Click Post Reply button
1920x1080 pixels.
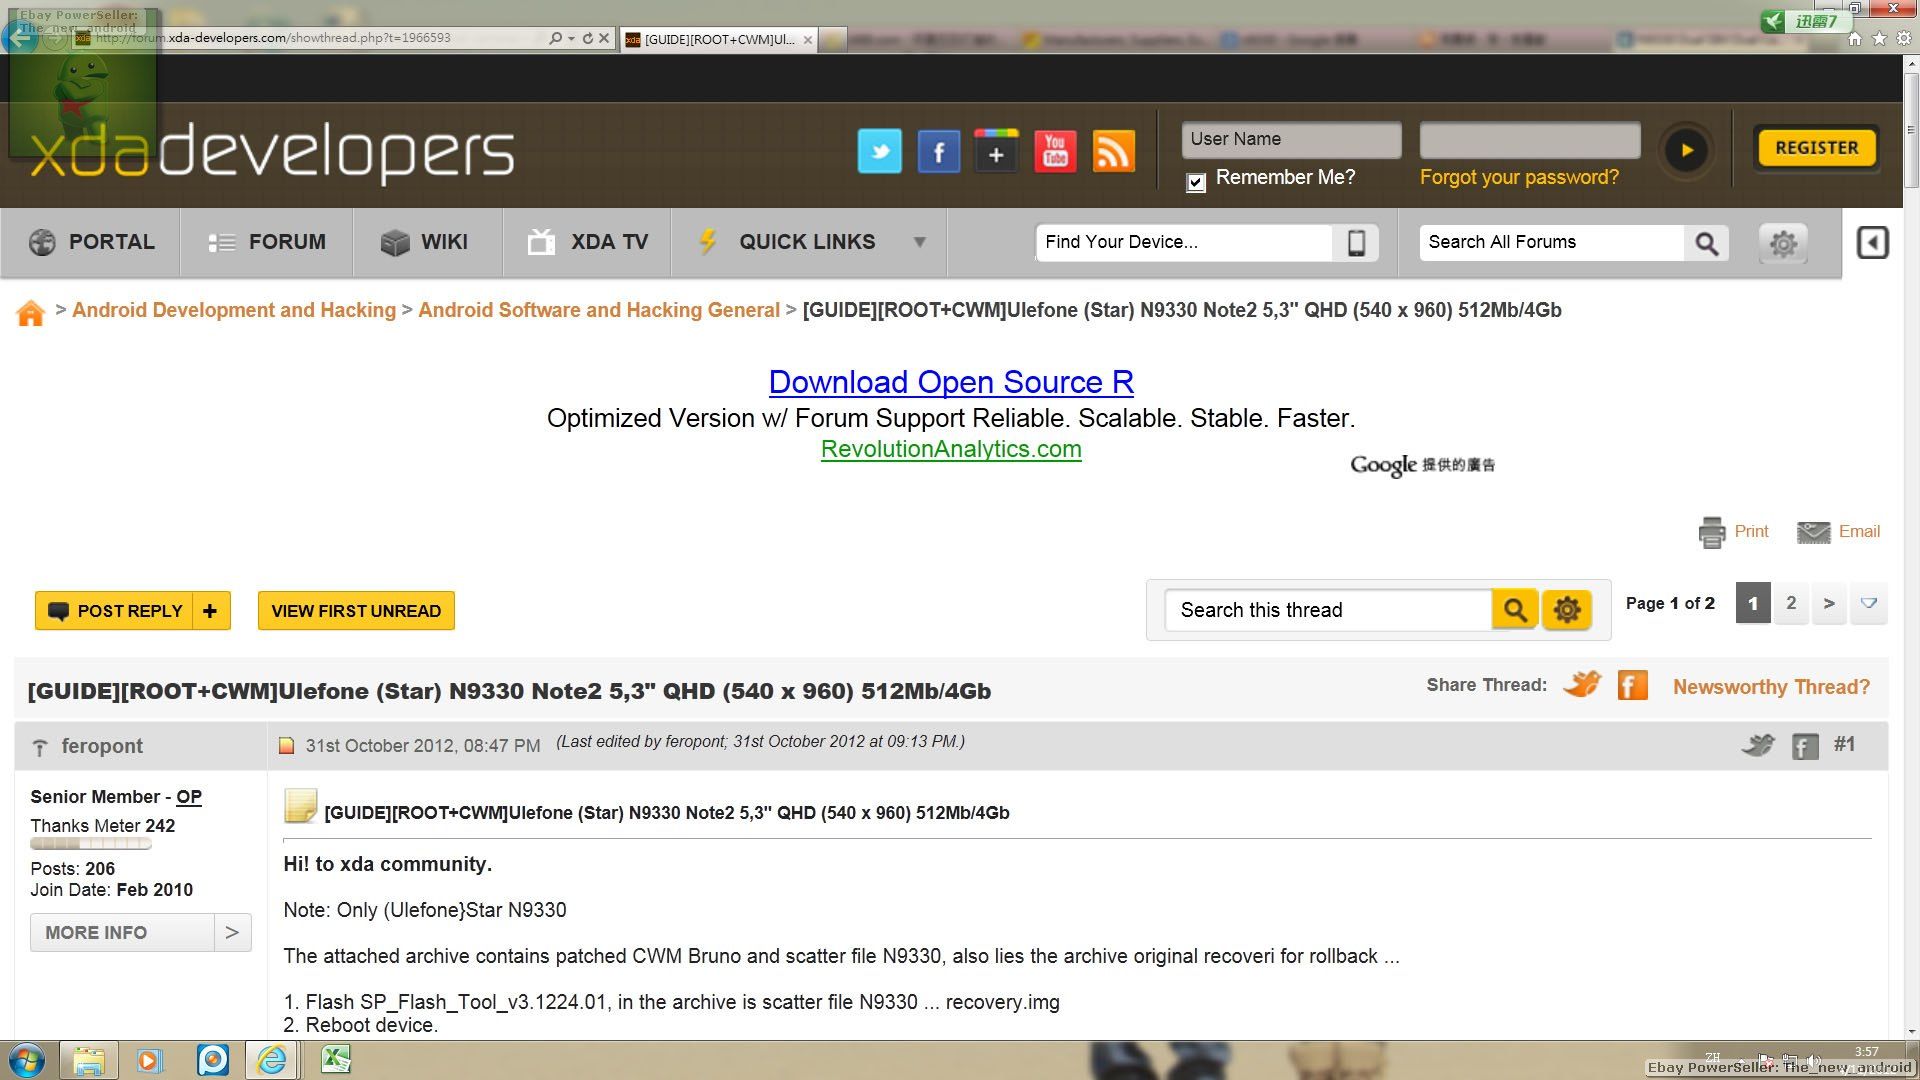114,611
